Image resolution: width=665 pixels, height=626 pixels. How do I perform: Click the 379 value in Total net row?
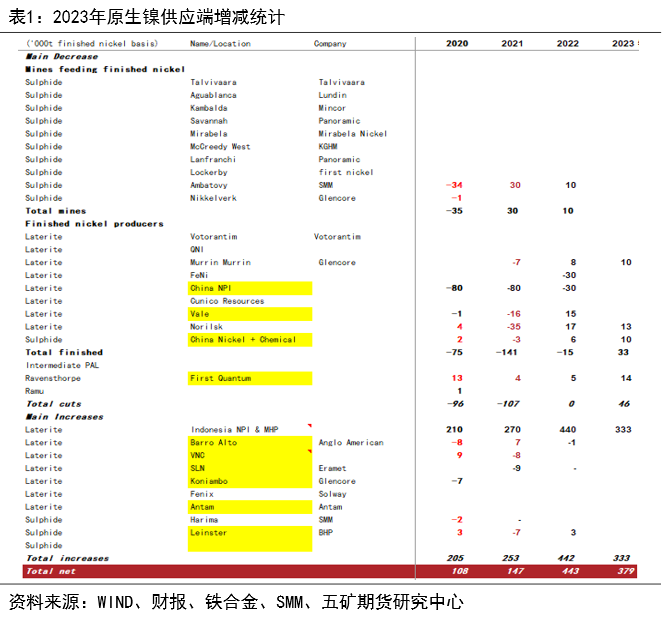[x=625, y=571]
